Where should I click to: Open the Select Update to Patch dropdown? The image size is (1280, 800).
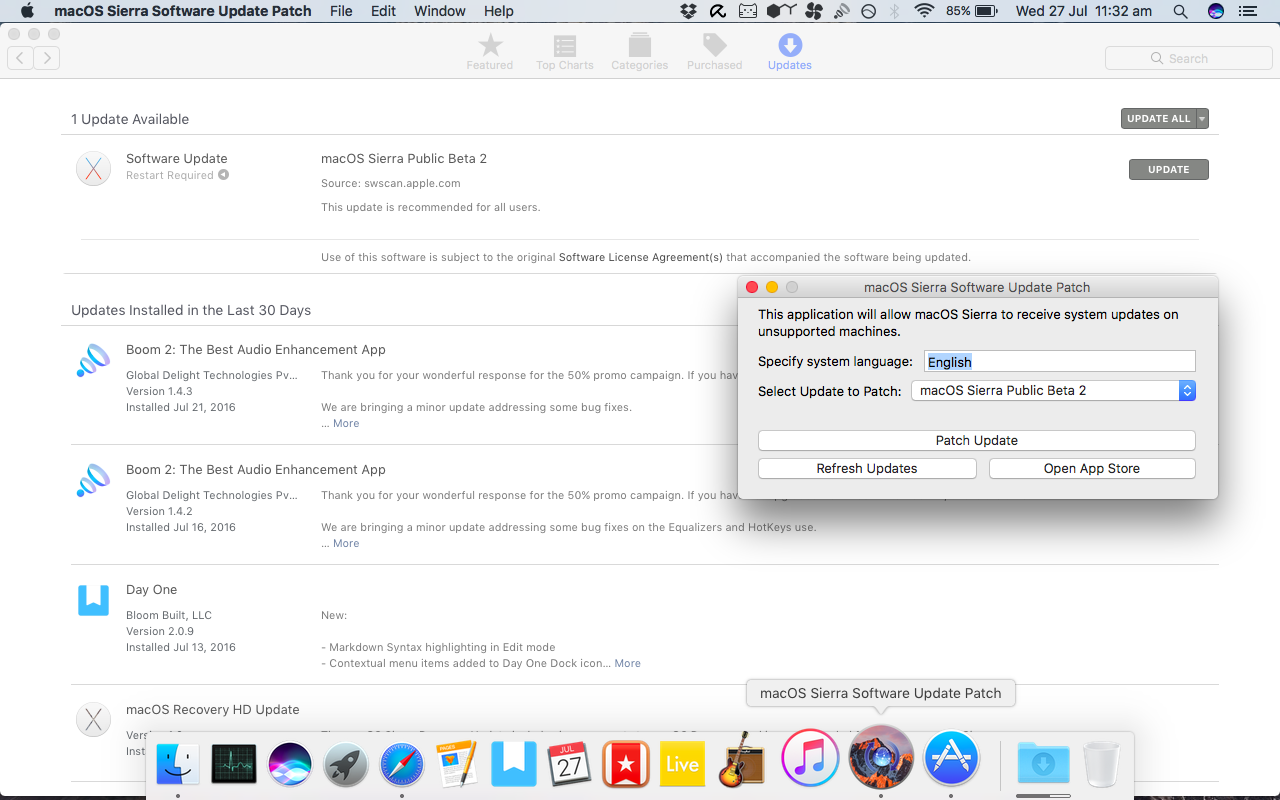click(1053, 390)
